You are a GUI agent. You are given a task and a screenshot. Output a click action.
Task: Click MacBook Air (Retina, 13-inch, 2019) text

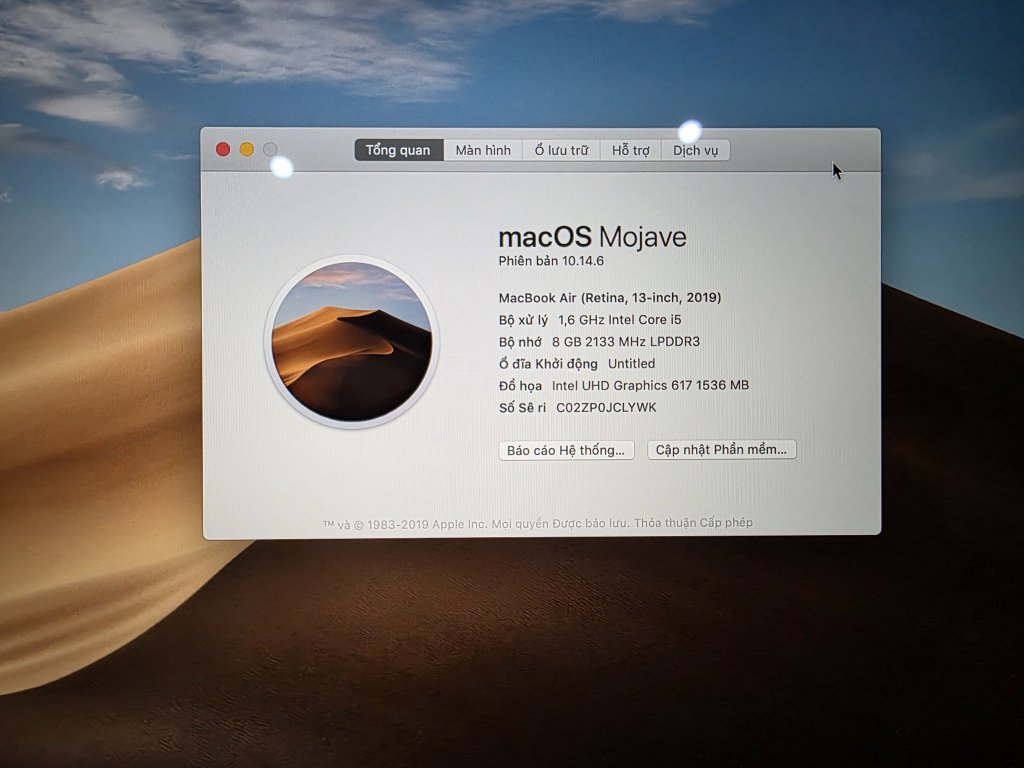[x=610, y=298]
